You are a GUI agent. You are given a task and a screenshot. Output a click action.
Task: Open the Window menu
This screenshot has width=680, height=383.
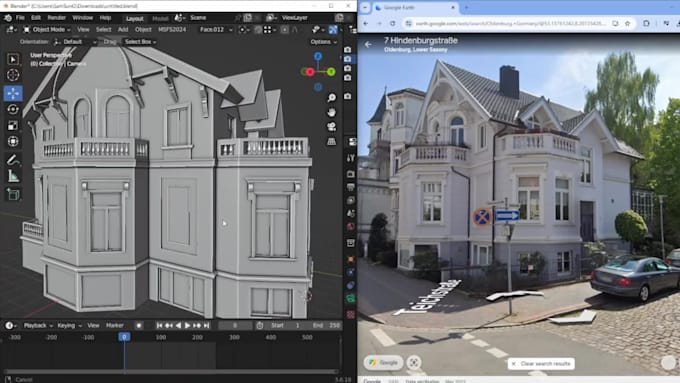(82, 18)
